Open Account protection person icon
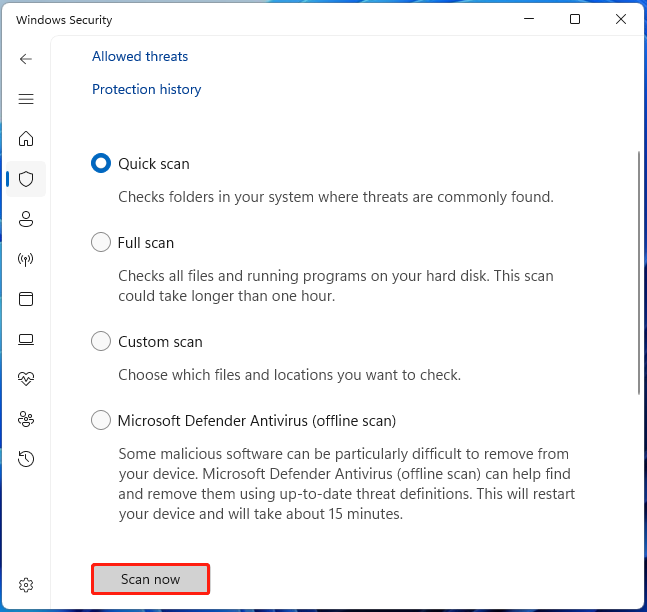This screenshot has width=647, height=612. tap(26, 219)
